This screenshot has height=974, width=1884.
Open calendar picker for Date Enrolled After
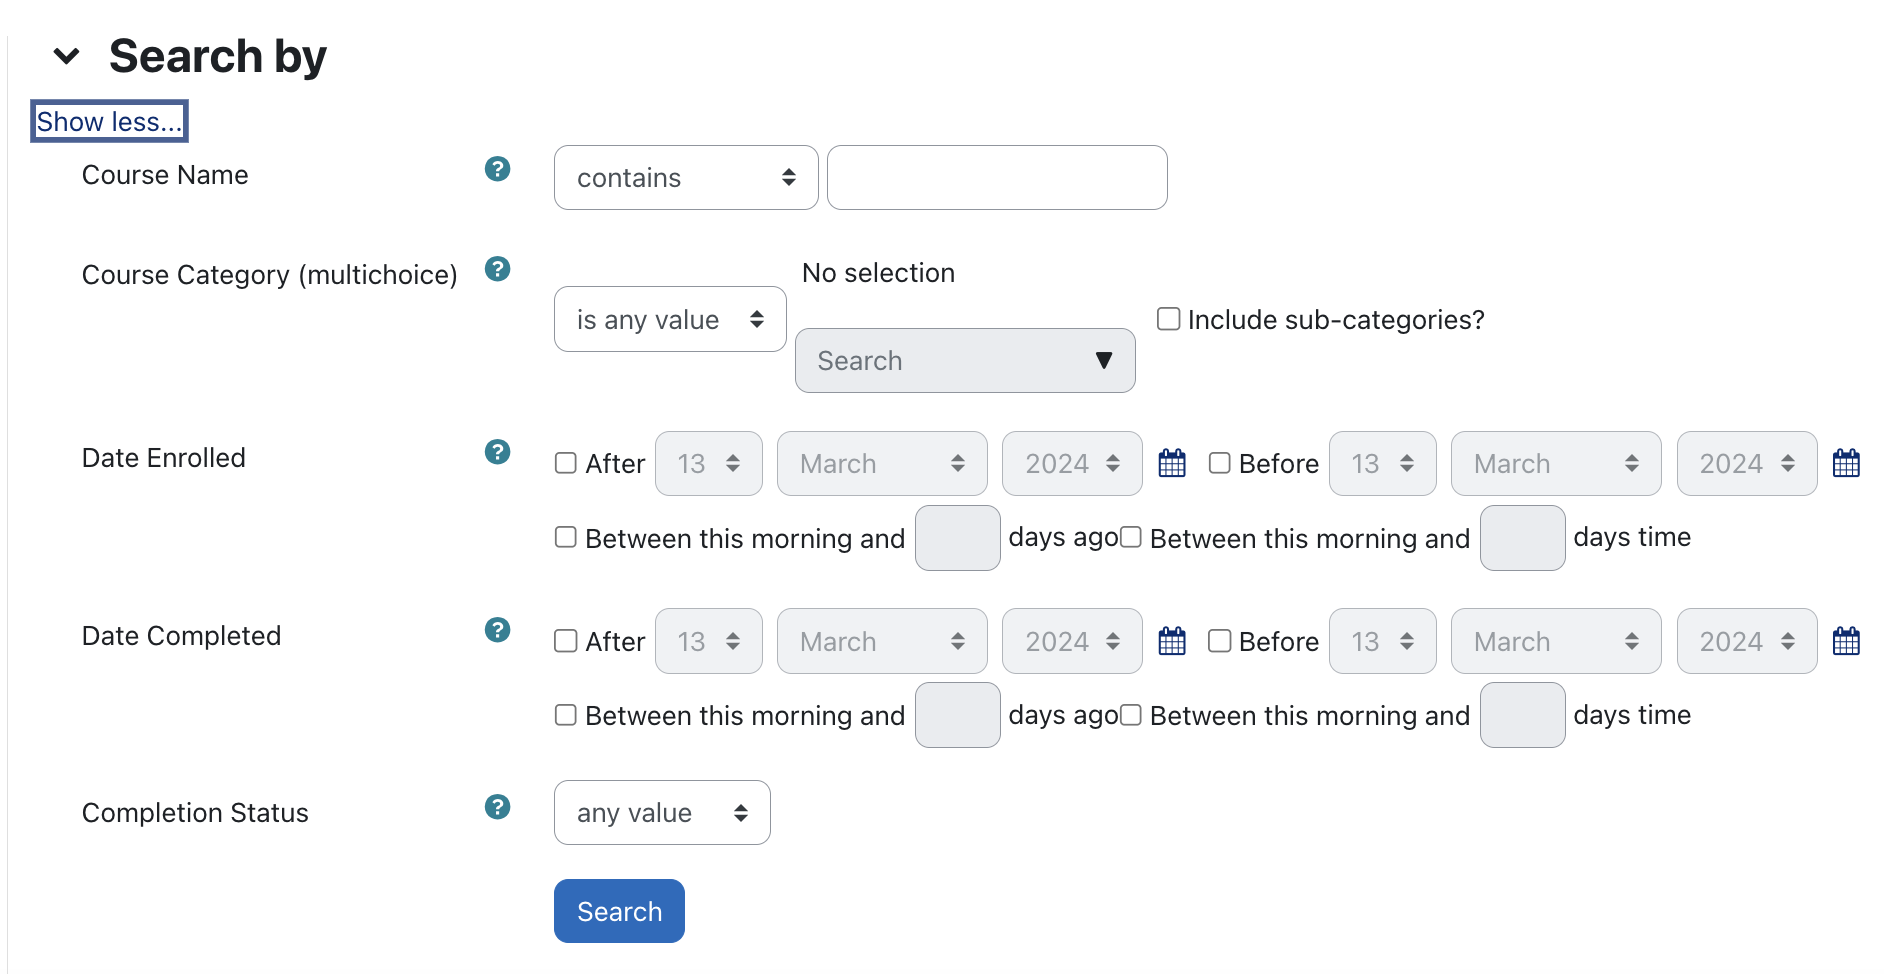coord(1172,463)
